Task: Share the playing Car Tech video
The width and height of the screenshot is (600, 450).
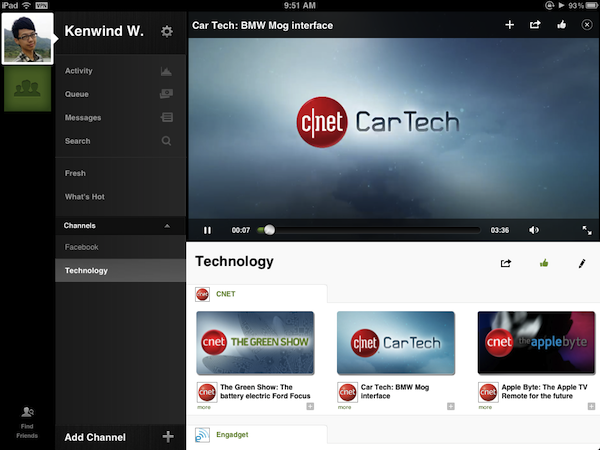Action: (535, 25)
